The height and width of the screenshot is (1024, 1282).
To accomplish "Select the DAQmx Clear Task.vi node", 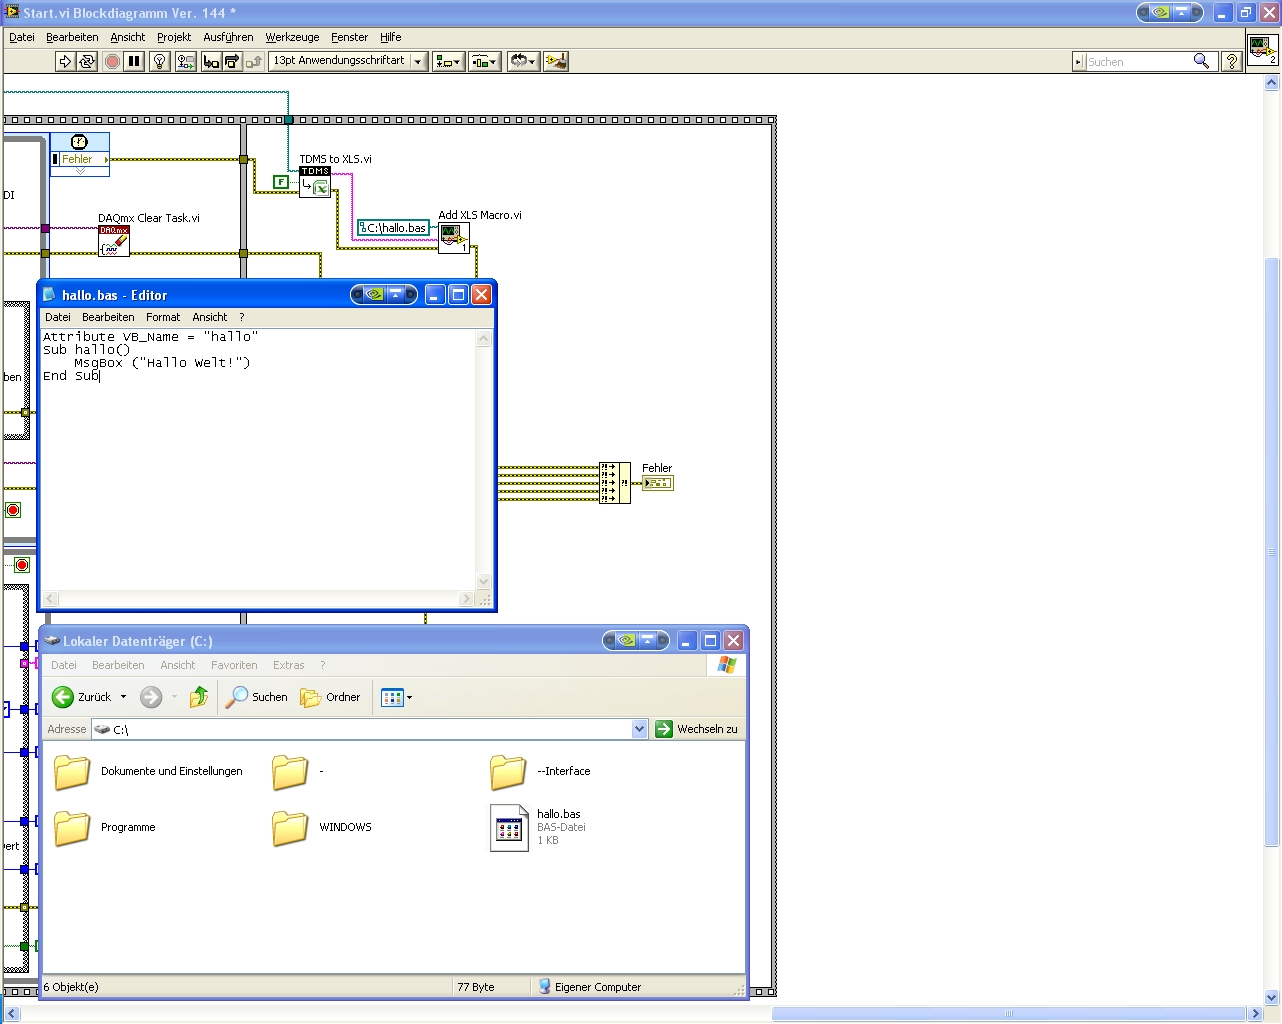I will click(114, 240).
